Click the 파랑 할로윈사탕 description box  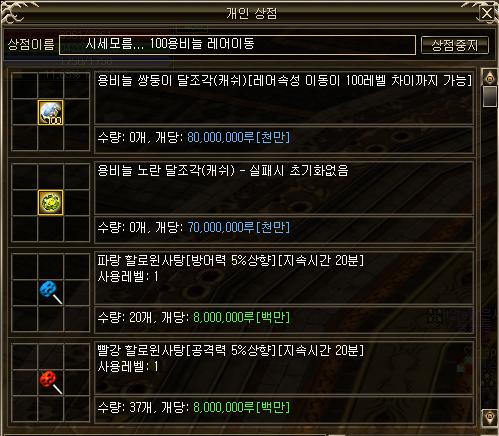click(x=284, y=277)
